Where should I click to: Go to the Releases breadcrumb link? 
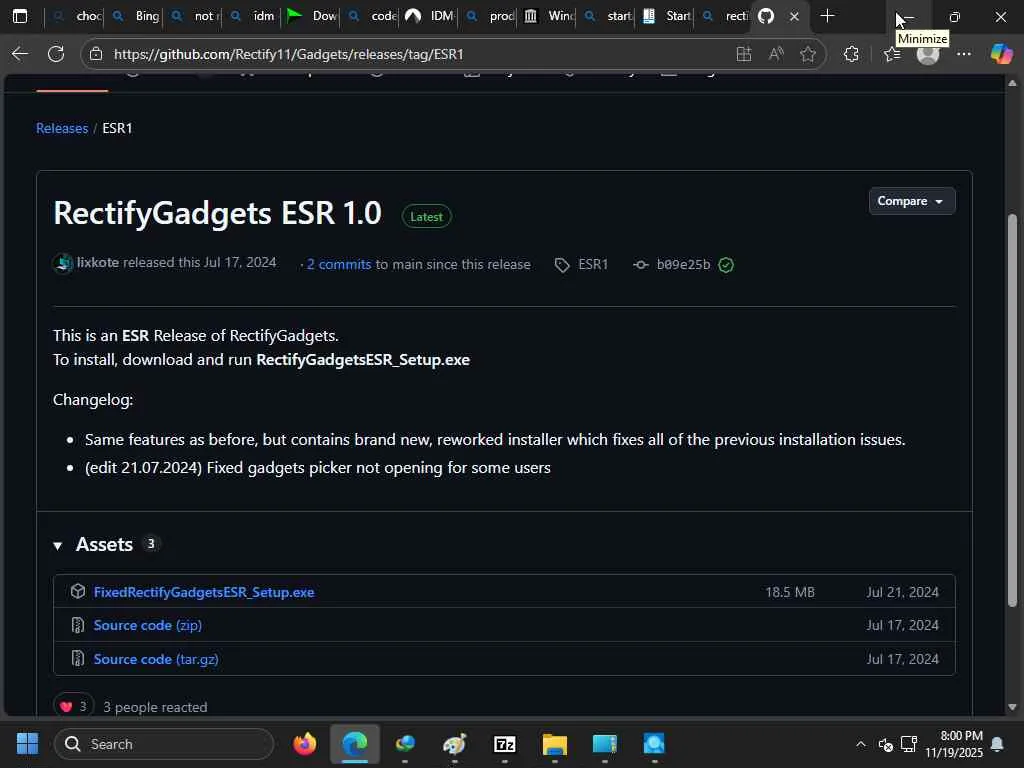62,128
